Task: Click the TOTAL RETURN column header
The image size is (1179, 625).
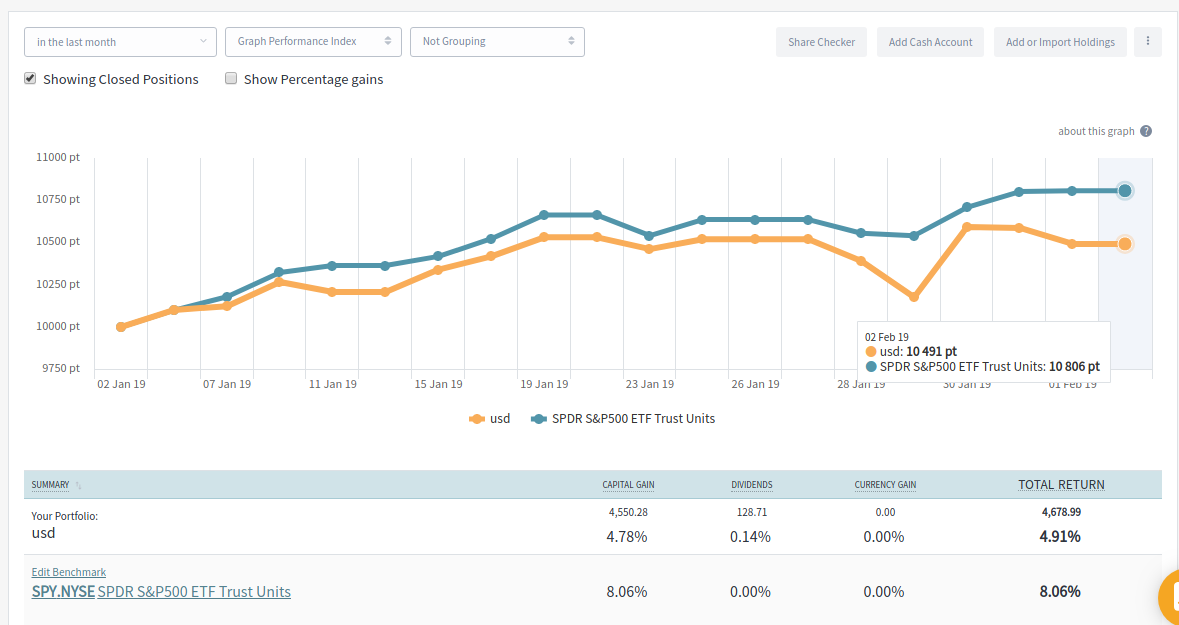Action: tap(1061, 485)
